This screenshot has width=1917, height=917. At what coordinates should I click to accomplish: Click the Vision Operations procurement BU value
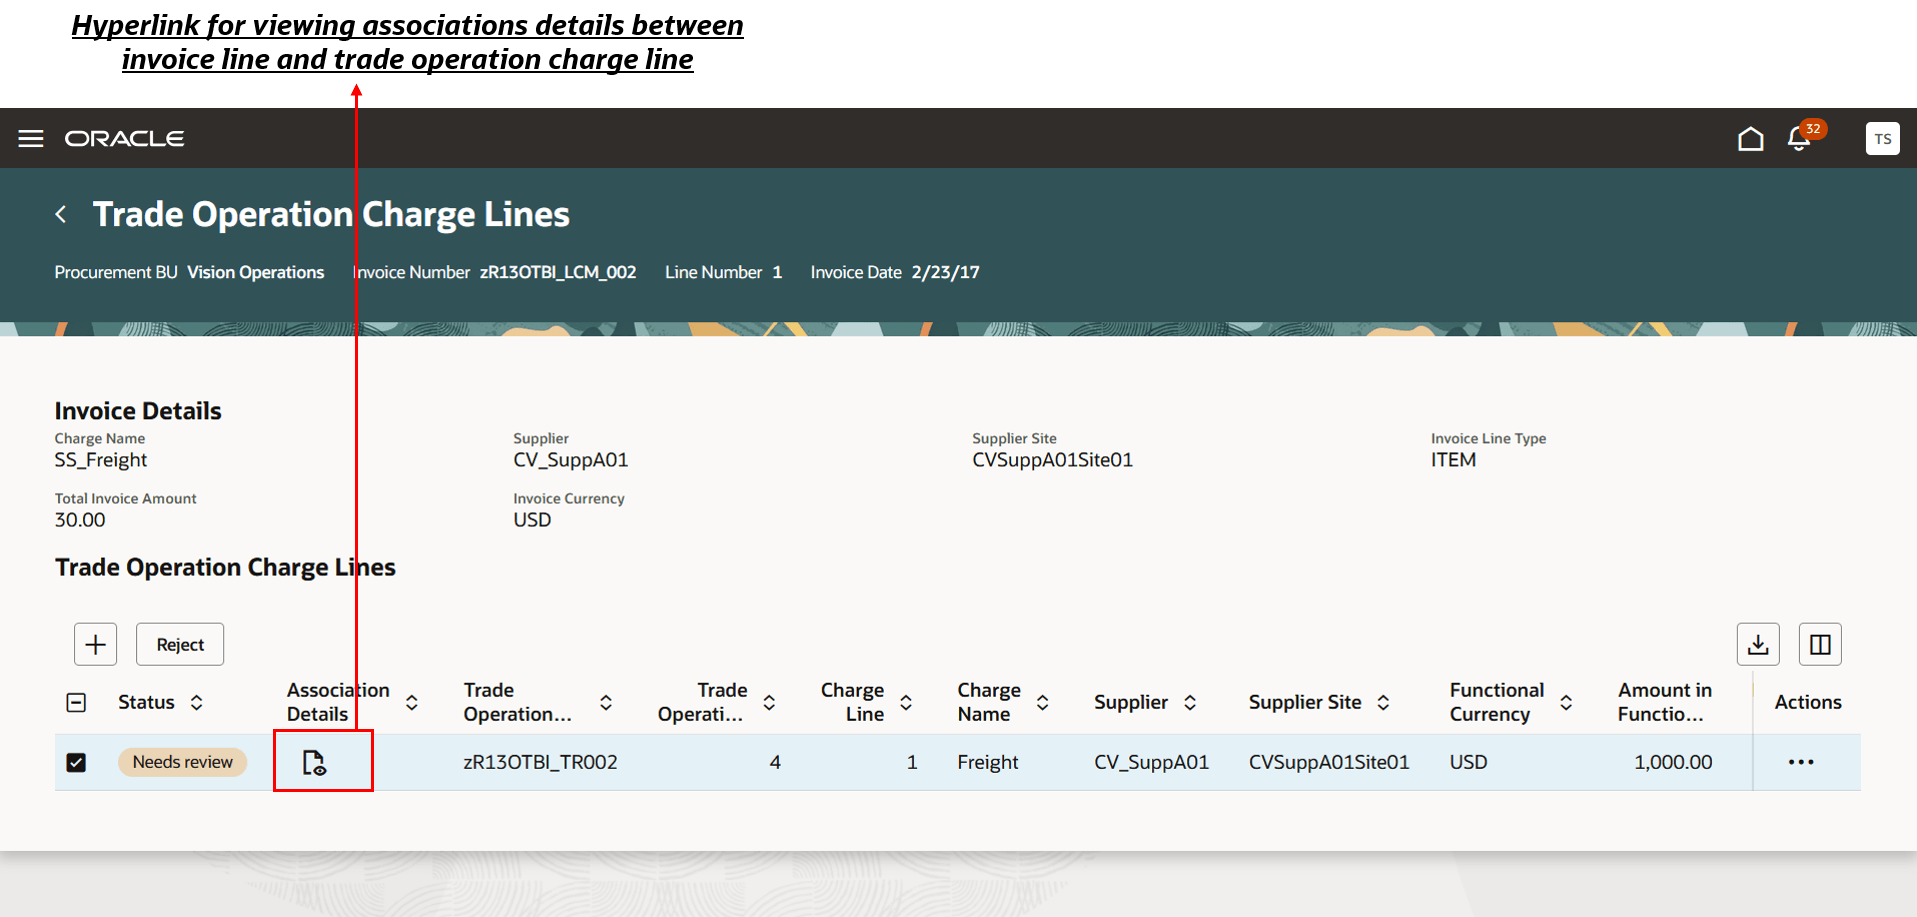256,272
